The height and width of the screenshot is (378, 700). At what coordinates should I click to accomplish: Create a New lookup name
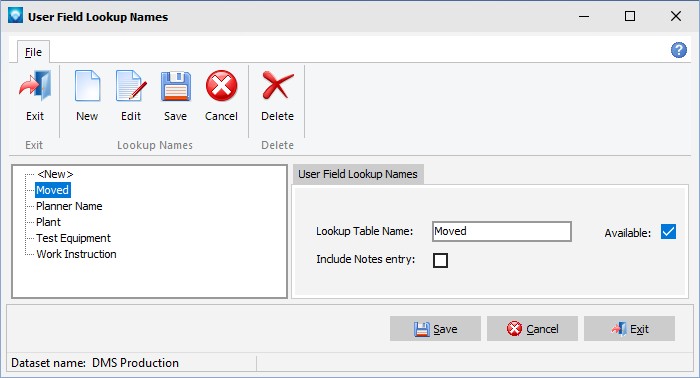click(x=87, y=96)
